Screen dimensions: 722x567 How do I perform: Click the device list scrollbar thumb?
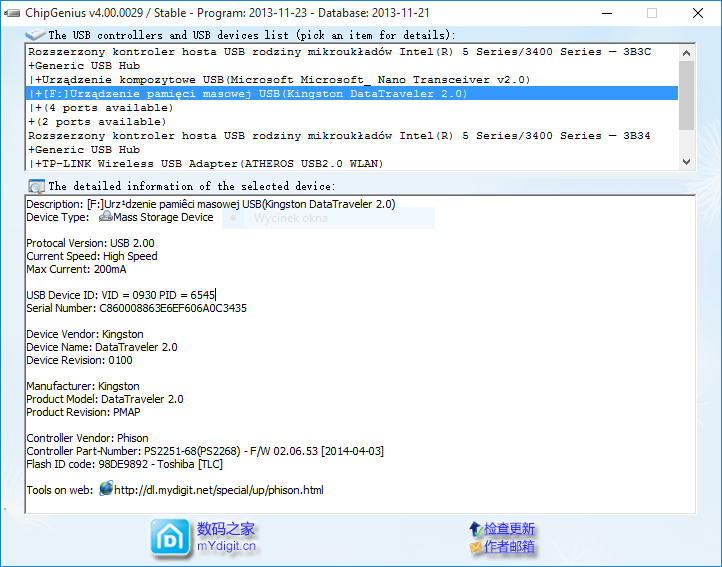click(x=687, y=95)
